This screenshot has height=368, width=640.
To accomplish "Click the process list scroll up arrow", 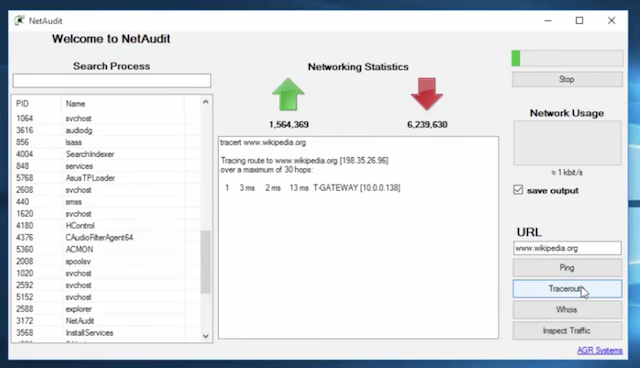I will 205,102.
